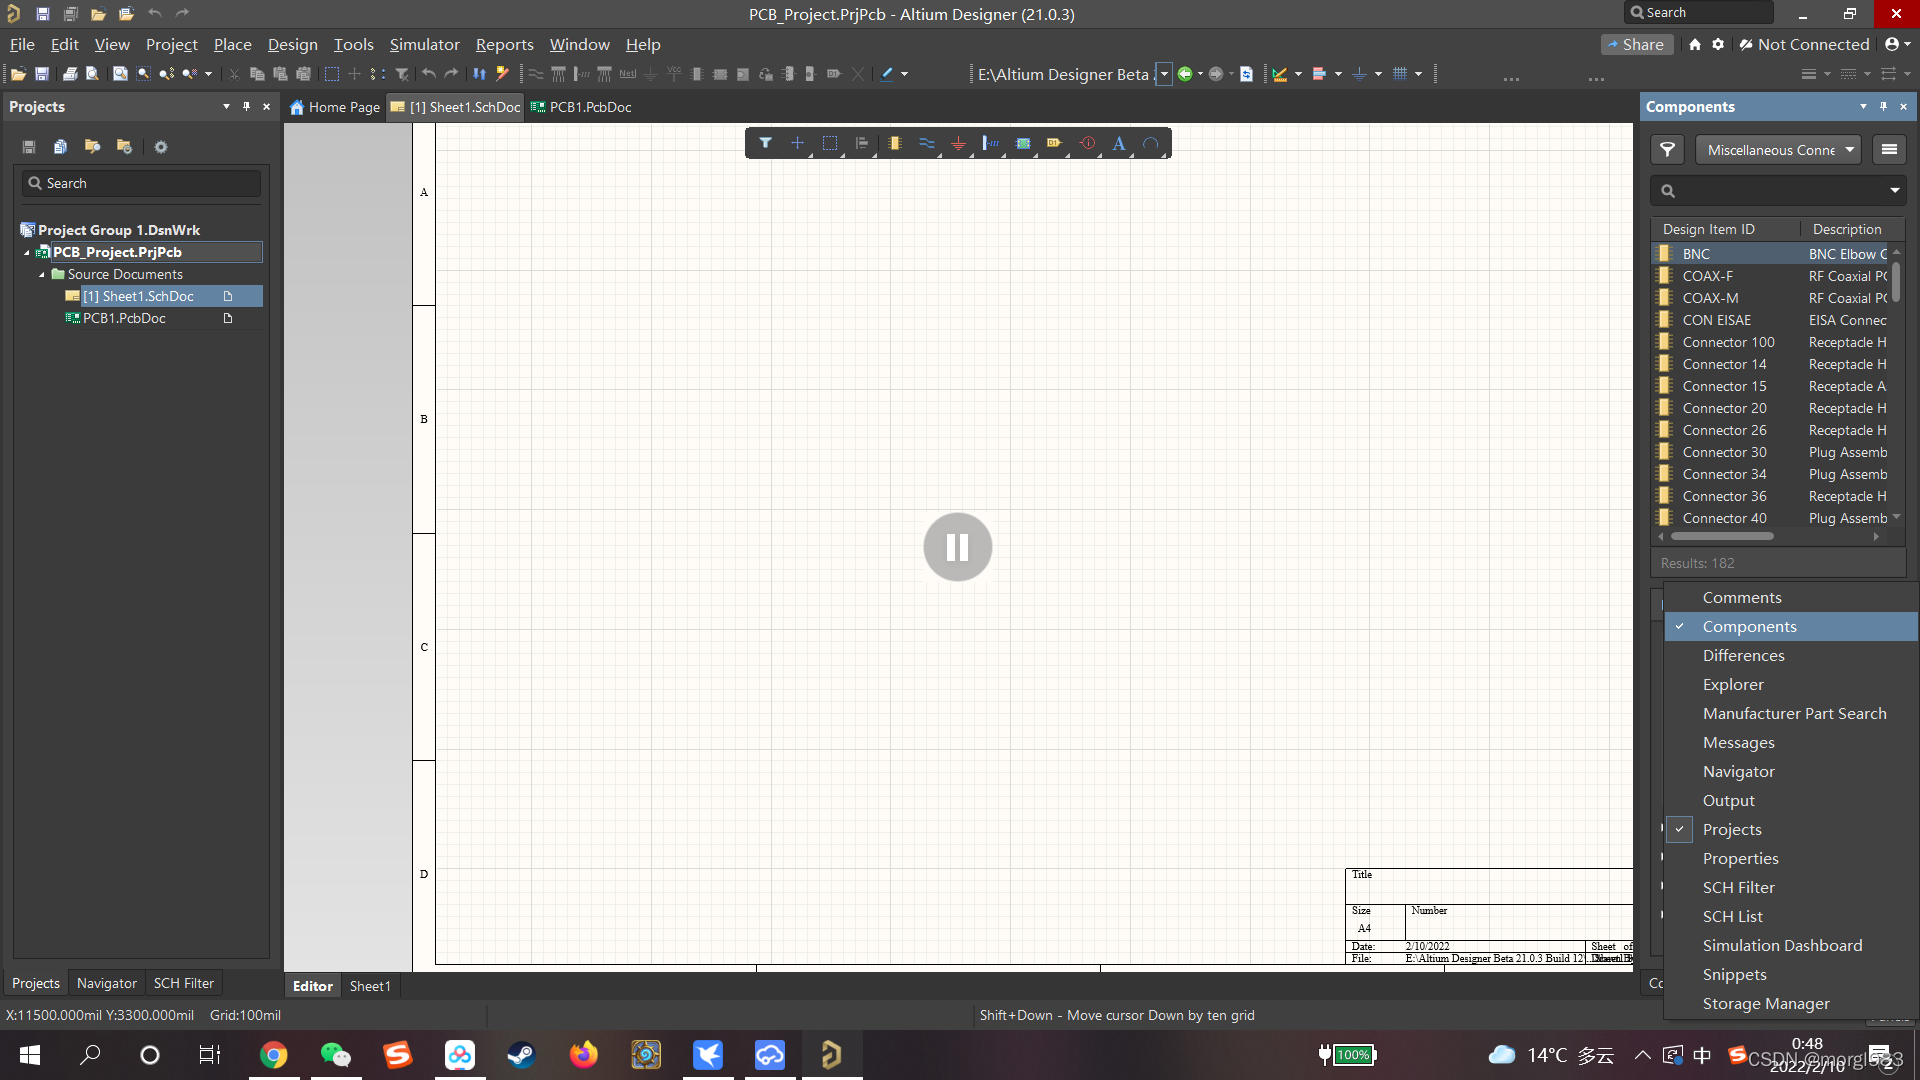This screenshot has height=1080, width=1920.
Task: Click the Components panel filter button
Action: [x=1668, y=150]
